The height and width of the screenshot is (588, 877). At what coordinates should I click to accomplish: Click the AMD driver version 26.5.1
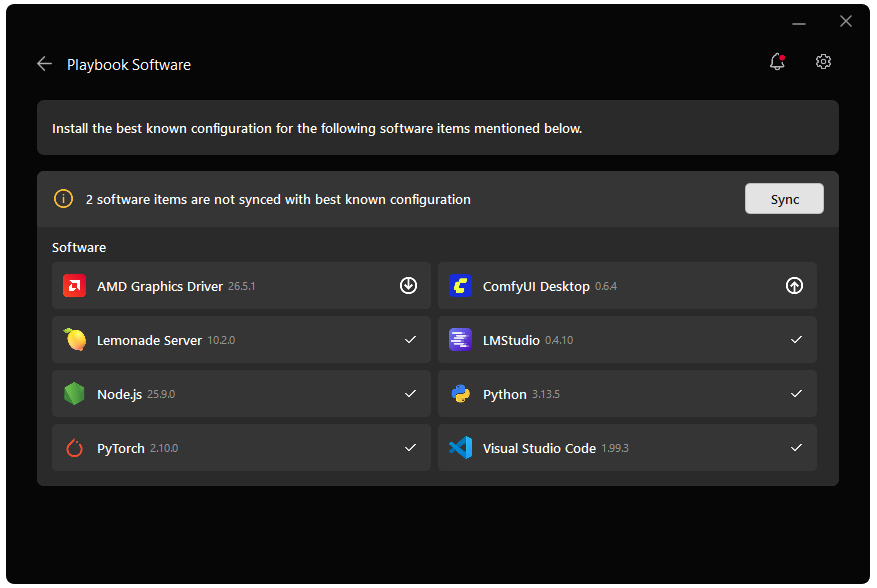click(x=242, y=286)
